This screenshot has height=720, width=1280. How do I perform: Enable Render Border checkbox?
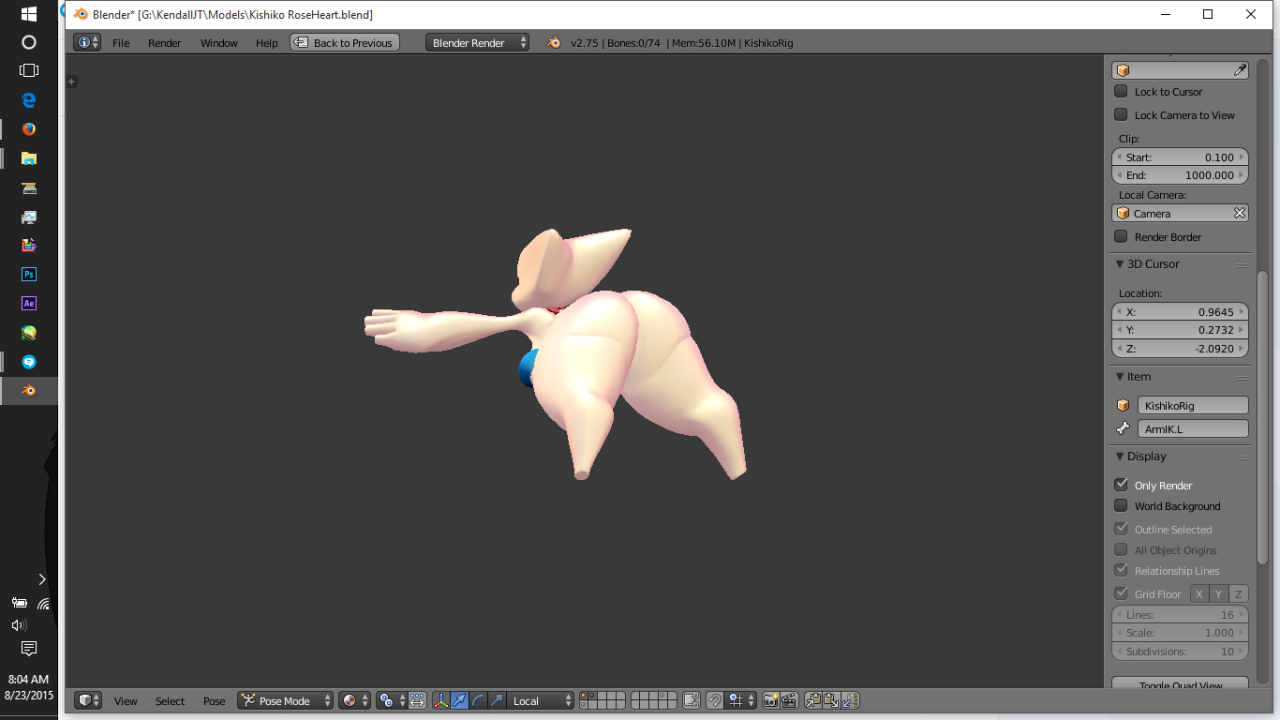click(1121, 237)
